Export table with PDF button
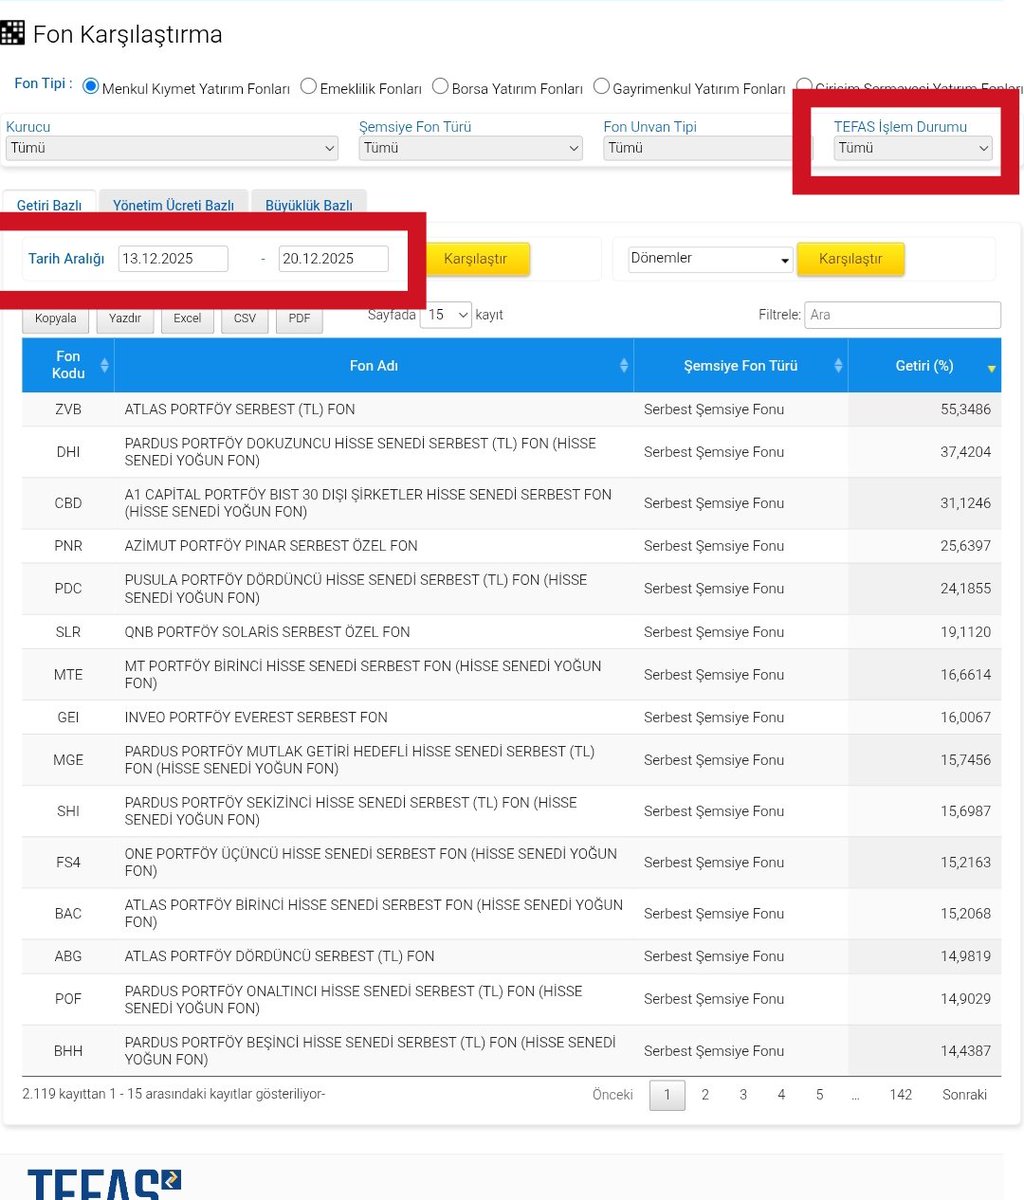The height and width of the screenshot is (1200, 1024). coord(299,319)
